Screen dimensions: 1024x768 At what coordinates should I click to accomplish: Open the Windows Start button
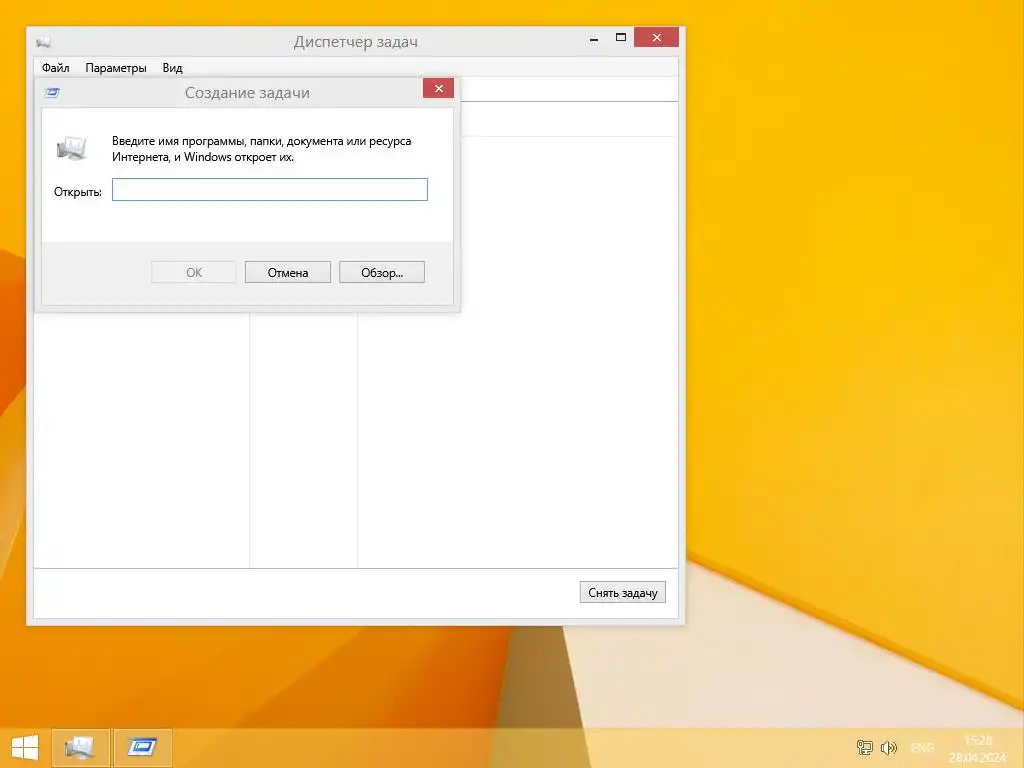click(x=25, y=747)
